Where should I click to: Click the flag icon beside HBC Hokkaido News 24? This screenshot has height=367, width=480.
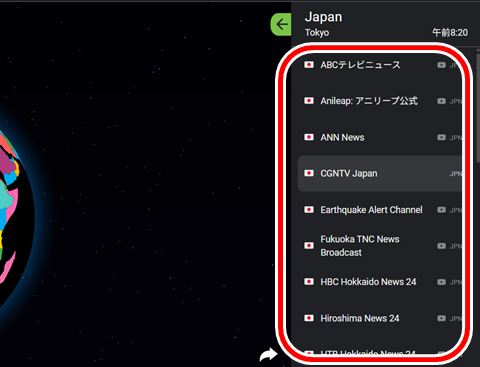pyautogui.click(x=309, y=282)
